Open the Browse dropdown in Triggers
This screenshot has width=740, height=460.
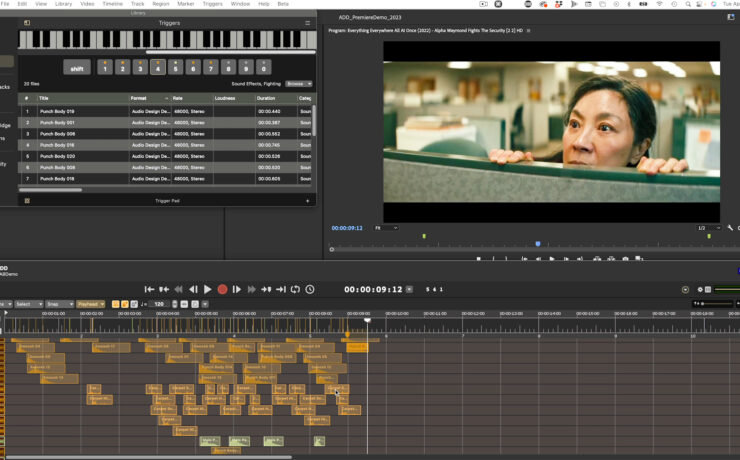click(299, 84)
